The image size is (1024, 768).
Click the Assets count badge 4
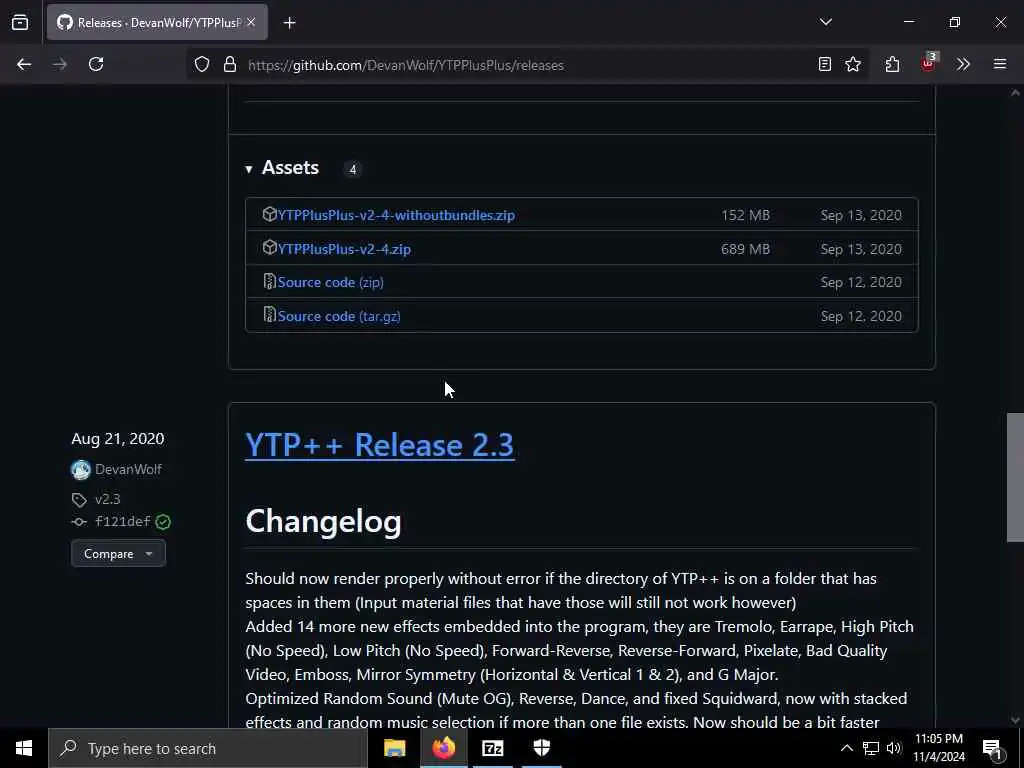coord(353,170)
